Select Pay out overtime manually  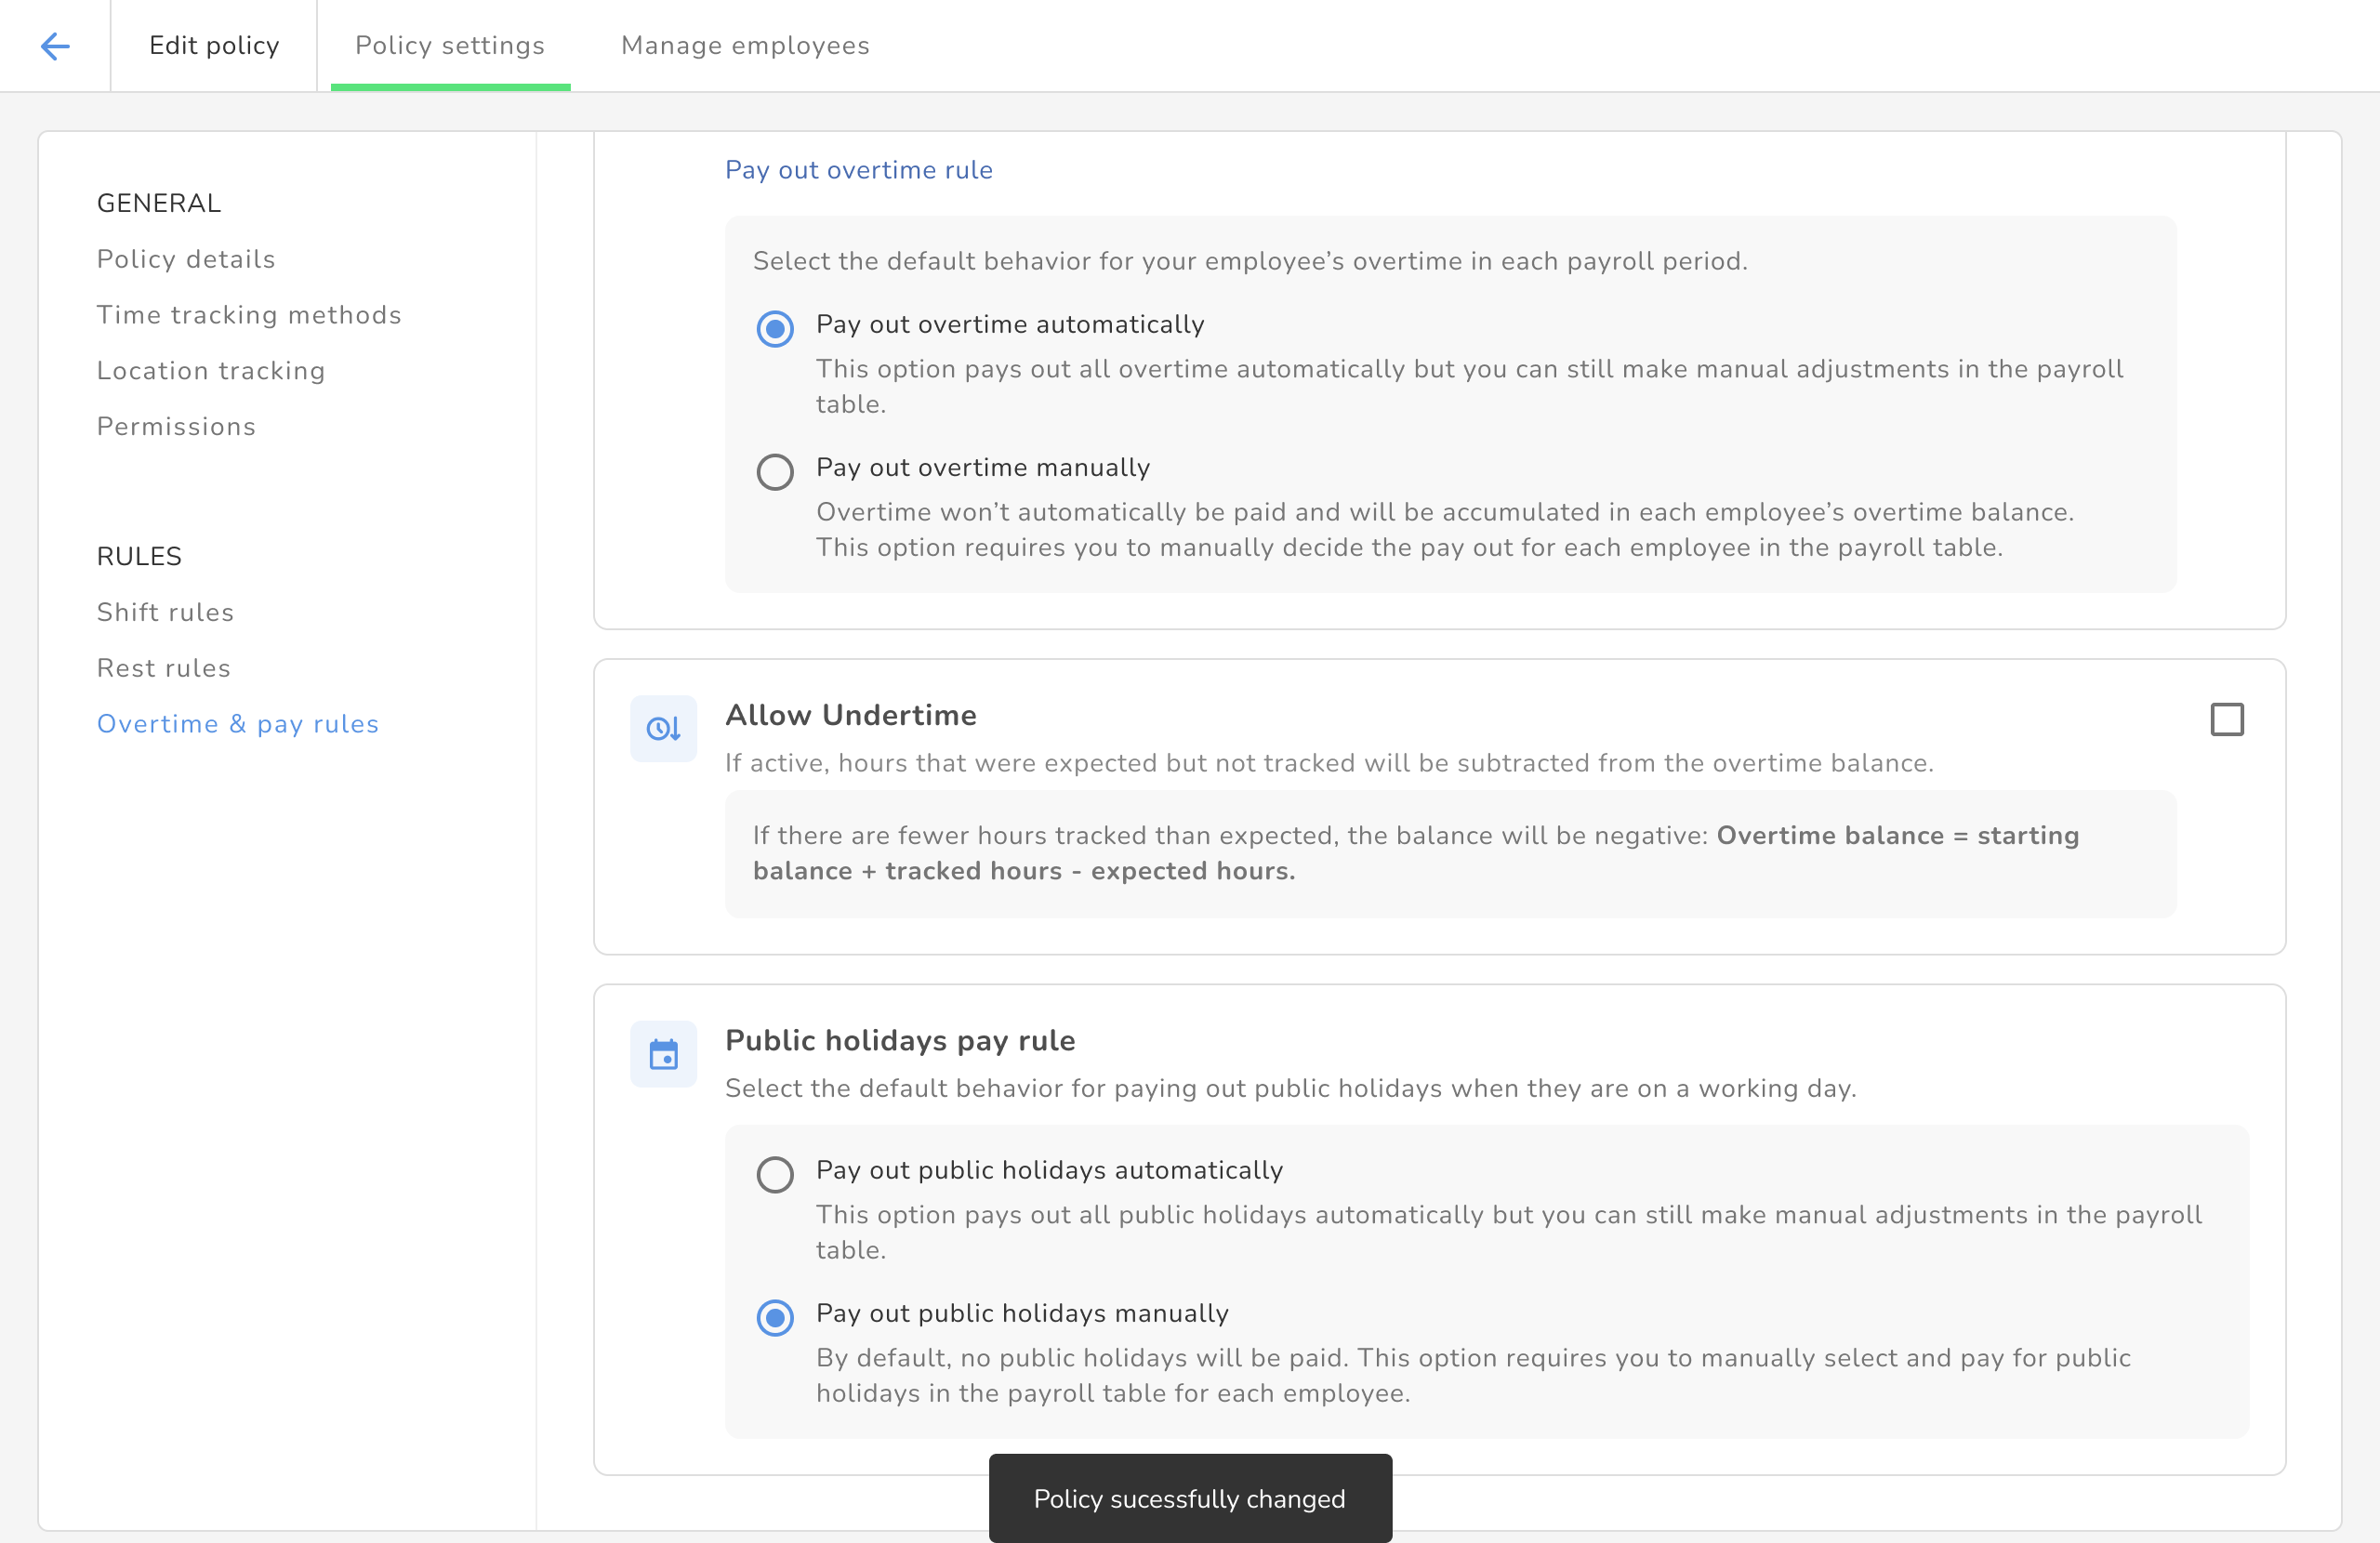pos(775,471)
